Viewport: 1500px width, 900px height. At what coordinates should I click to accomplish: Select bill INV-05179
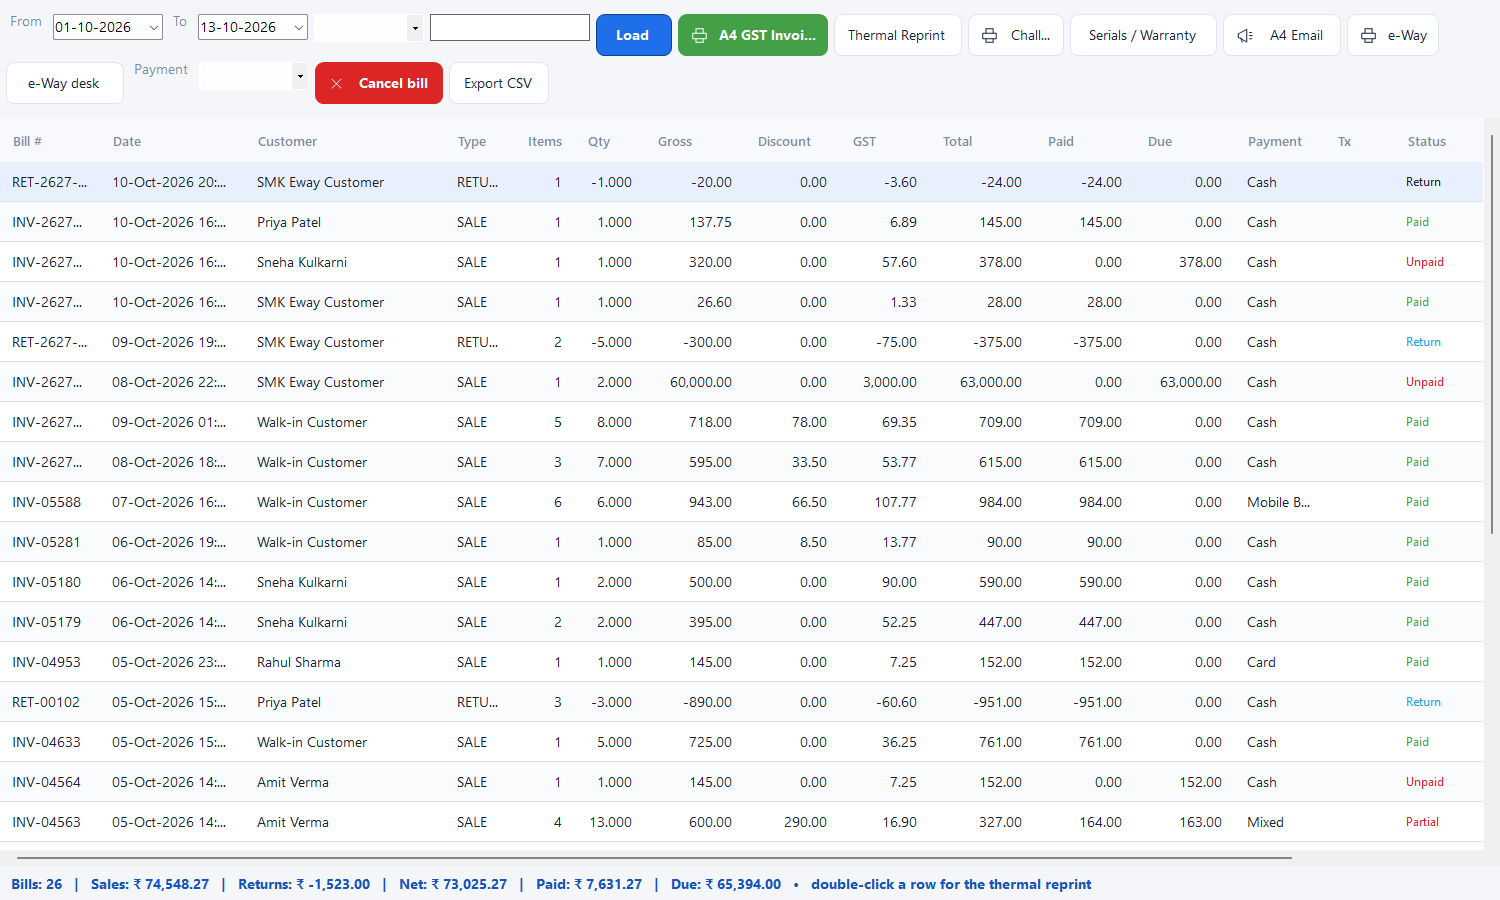point(741,622)
